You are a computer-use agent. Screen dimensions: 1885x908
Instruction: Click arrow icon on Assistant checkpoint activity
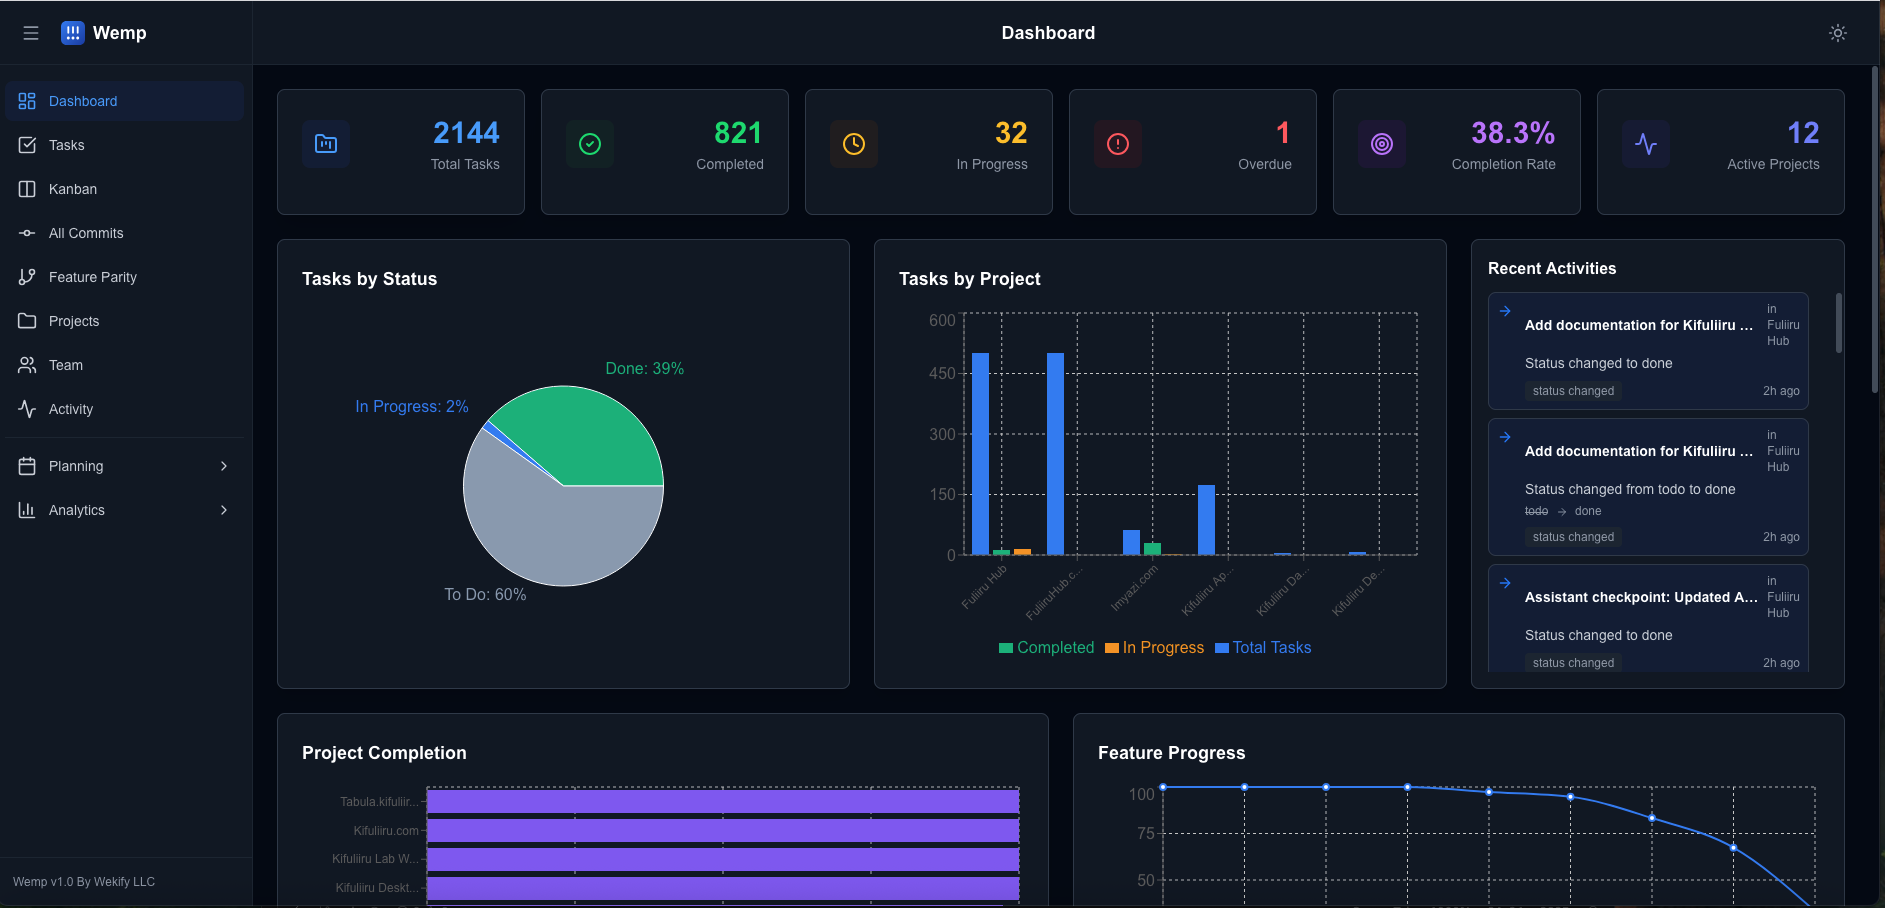1505,583
